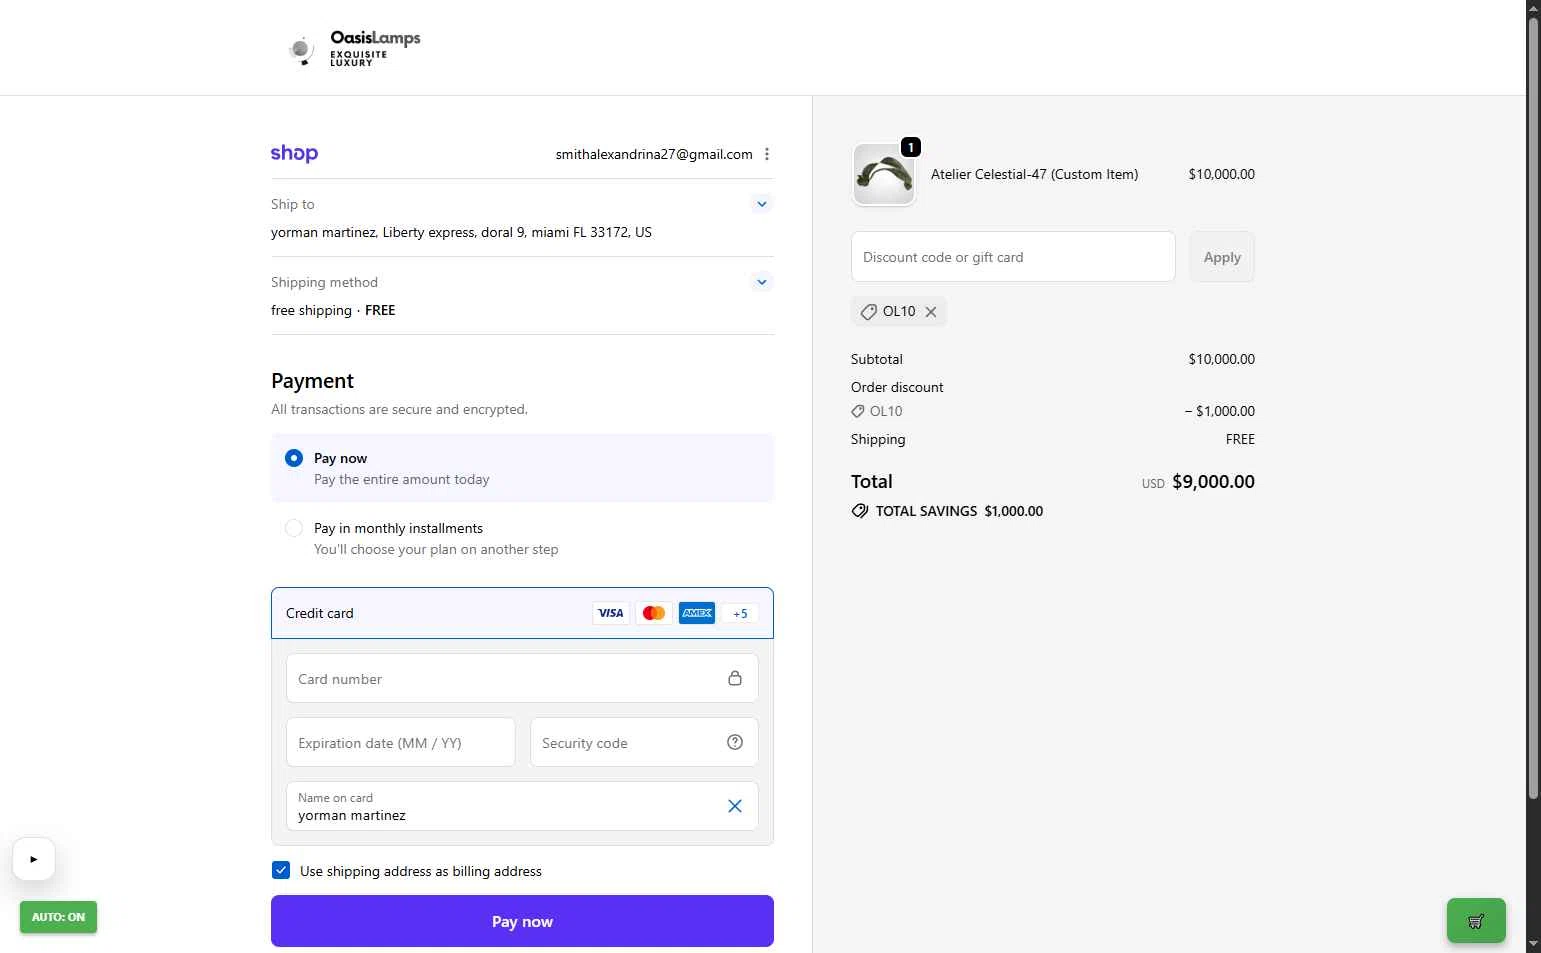The image size is (1541, 953).
Task: Click the Apply discount button
Action: [x=1222, y=257]
